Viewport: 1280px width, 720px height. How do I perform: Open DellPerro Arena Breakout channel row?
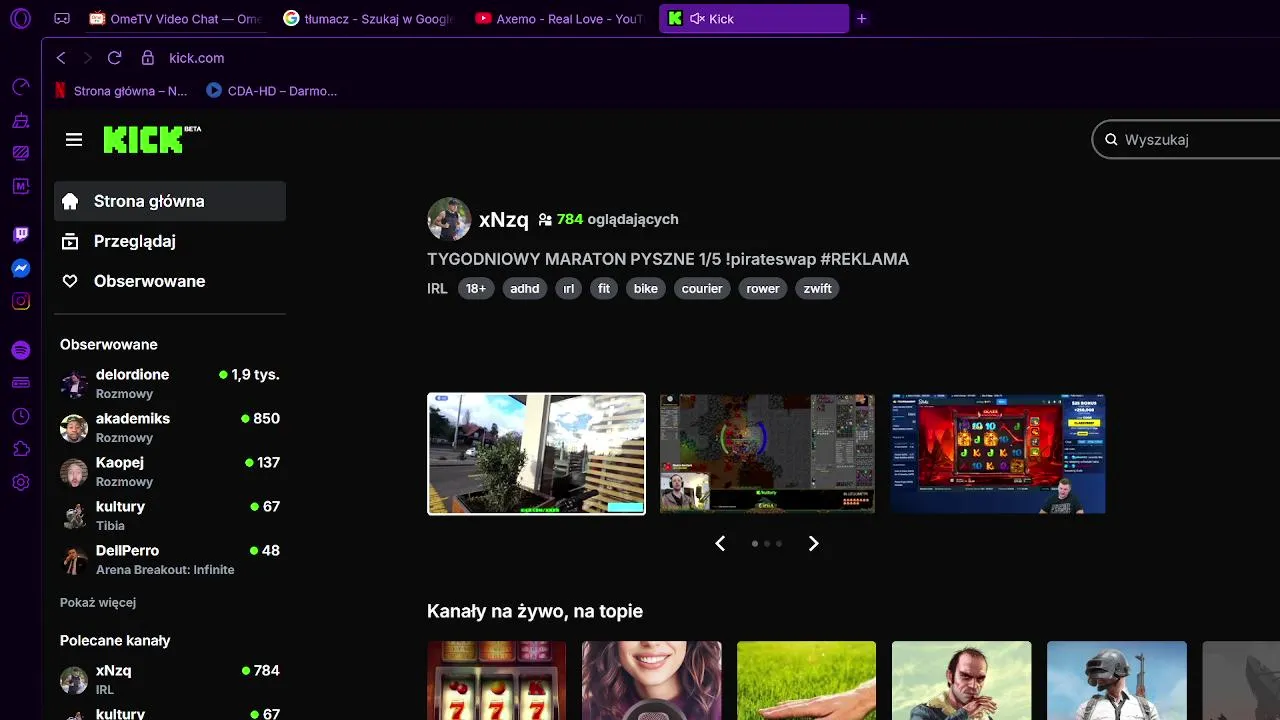(170, 560)
